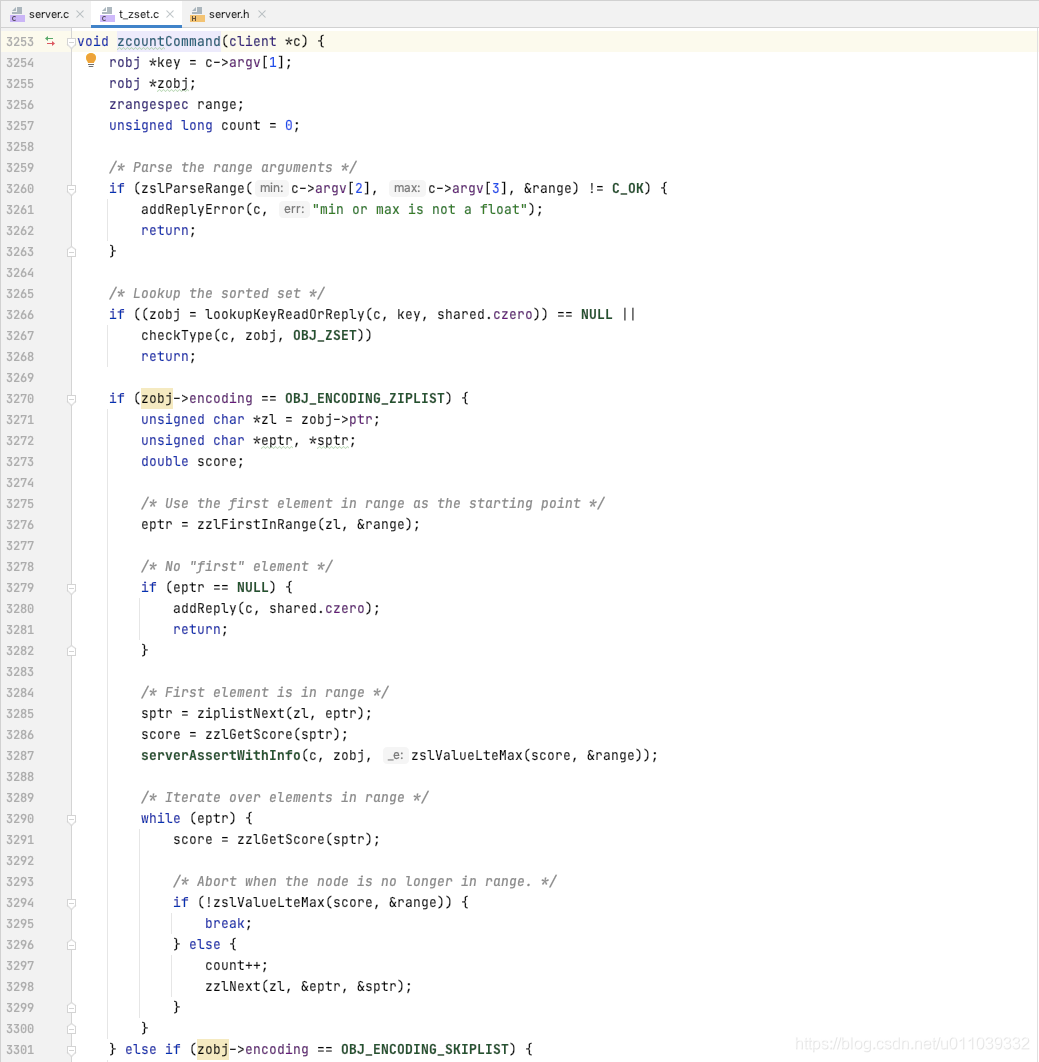This screenshot has width=1039, height=1062.
Task: Click the count++ statement on line 3297
Action: point(237,965)
